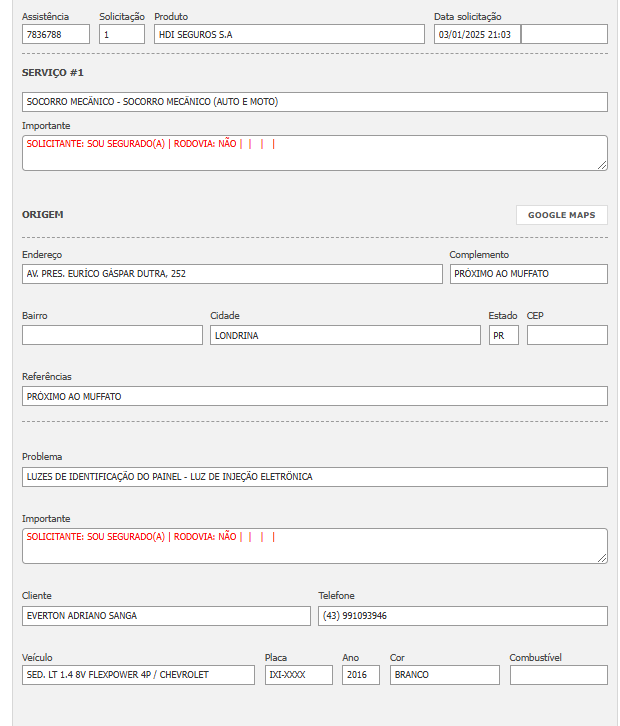Click the Data solicitação date field

pos(477,34)
